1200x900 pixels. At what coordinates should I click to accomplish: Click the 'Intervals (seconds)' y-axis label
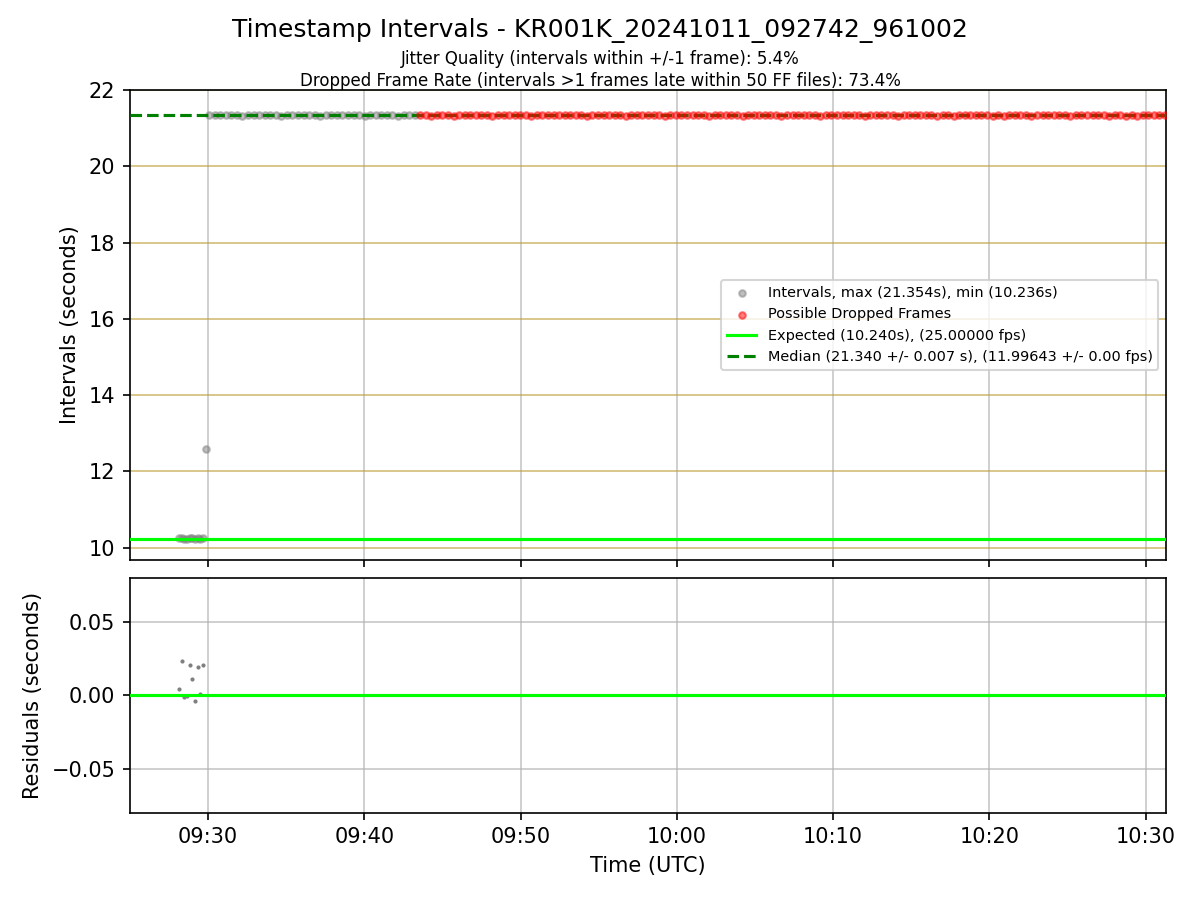69,325
